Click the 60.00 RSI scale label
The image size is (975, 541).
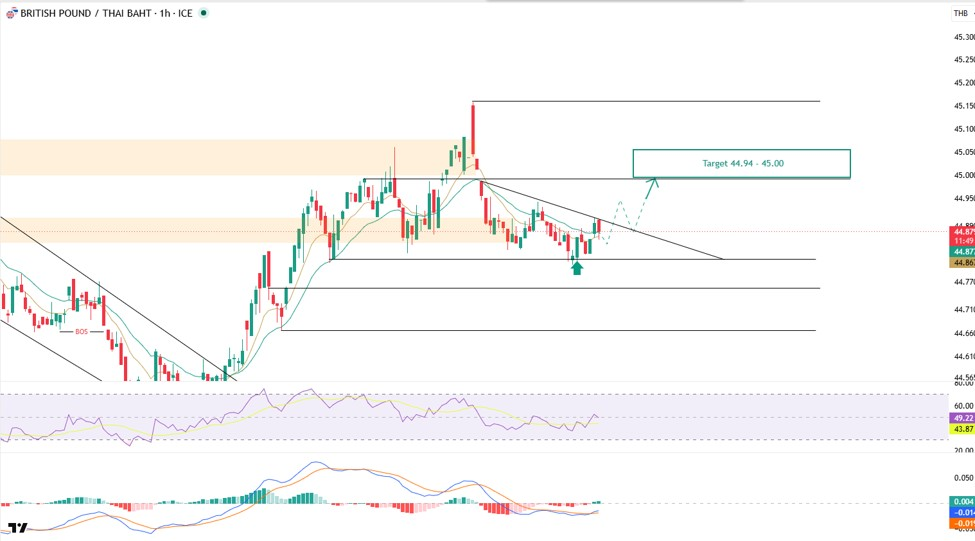click(964, 406)
